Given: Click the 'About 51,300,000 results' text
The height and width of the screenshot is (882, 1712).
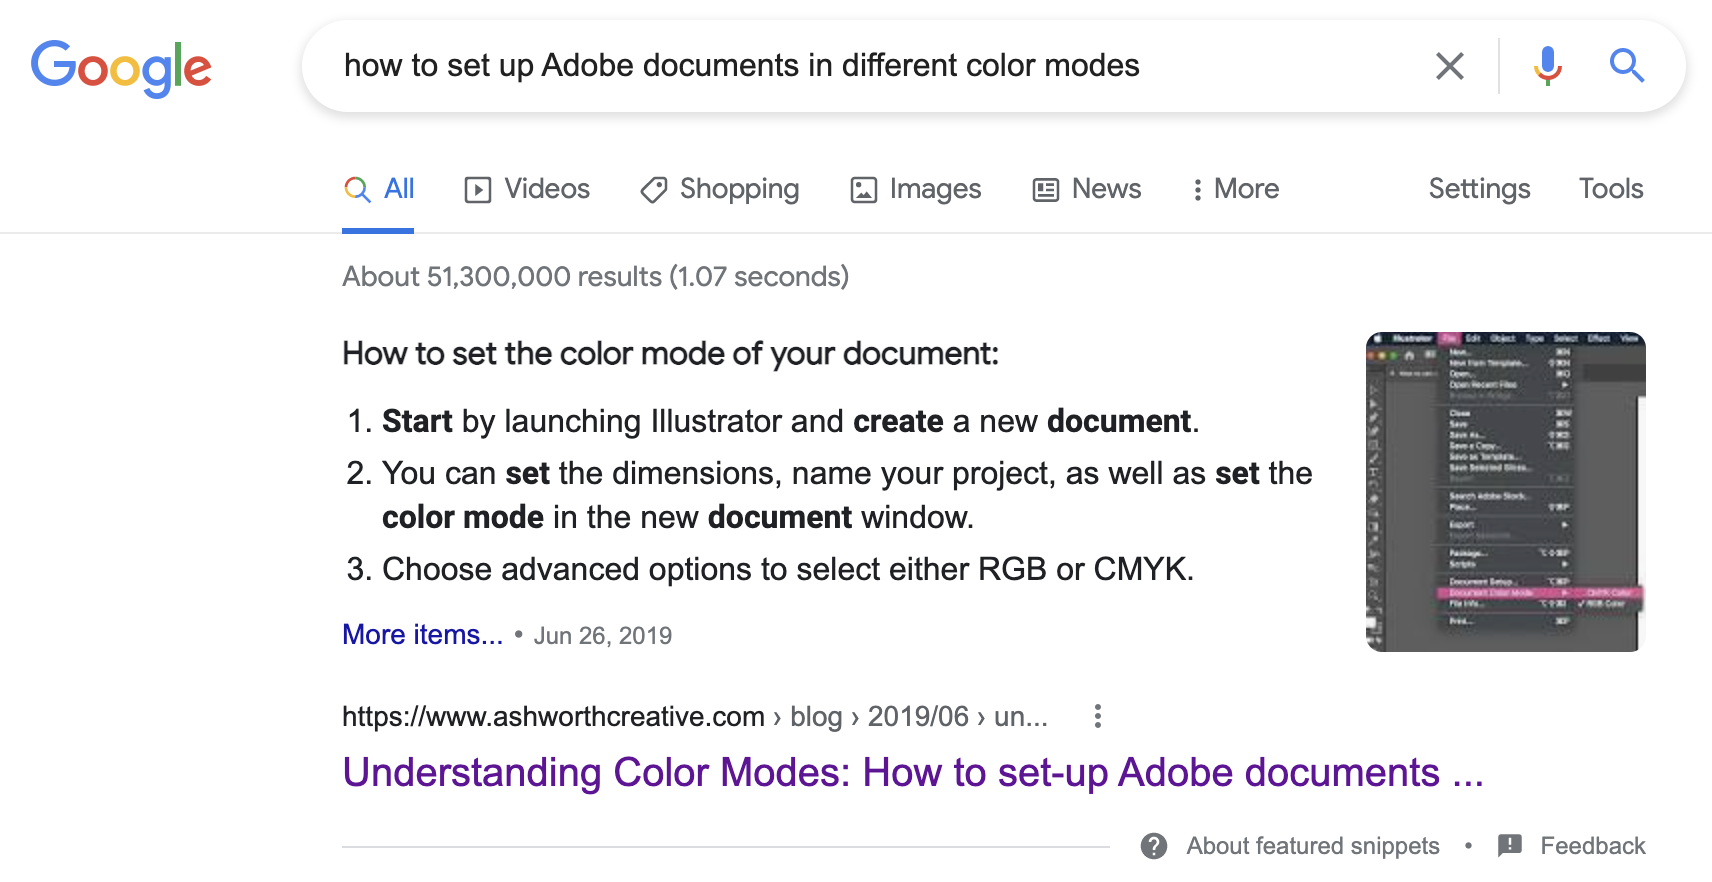Looking at the screenshot, I should point(595,277).
